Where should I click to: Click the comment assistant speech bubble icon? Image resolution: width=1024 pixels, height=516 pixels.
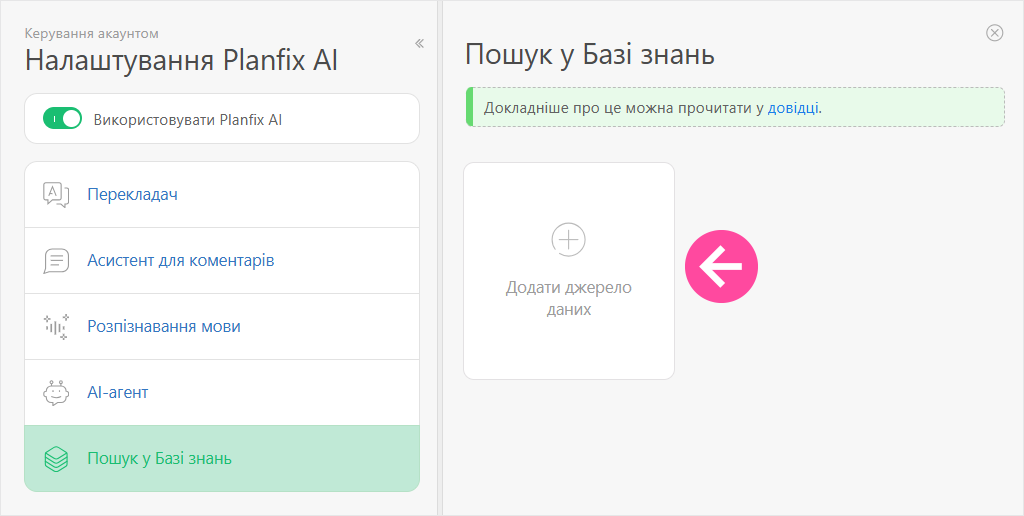tap(56, 261)
